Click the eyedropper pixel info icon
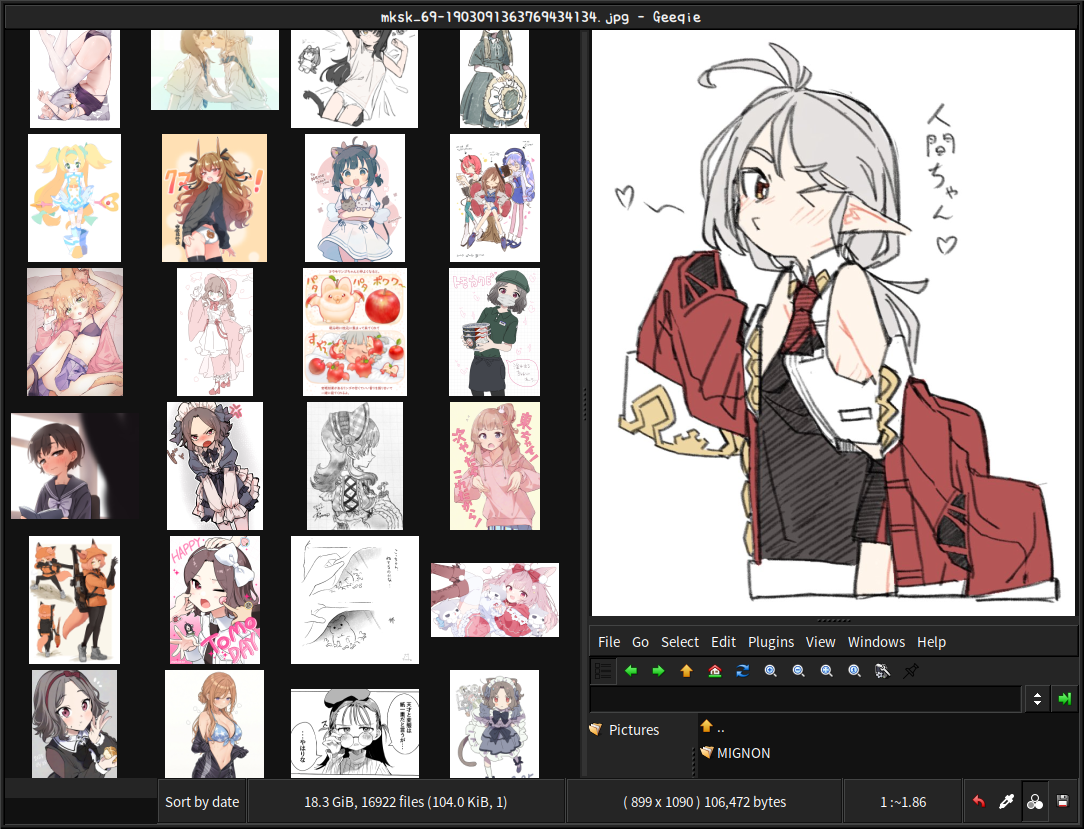 pos(1007,802)
